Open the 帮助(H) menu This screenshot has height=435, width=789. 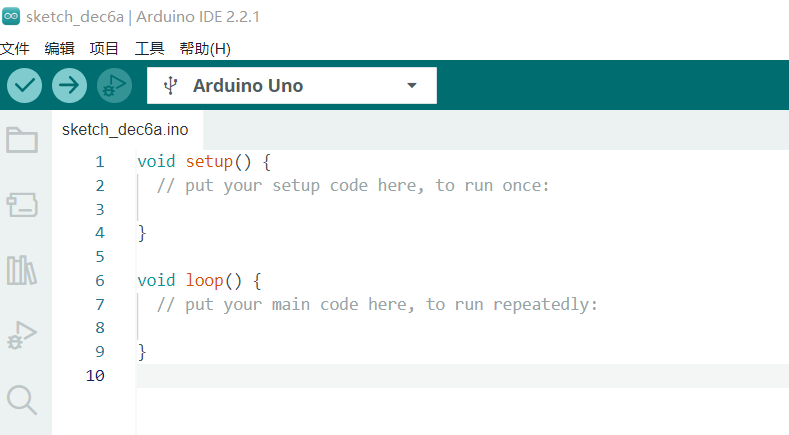tap(205, 49)
